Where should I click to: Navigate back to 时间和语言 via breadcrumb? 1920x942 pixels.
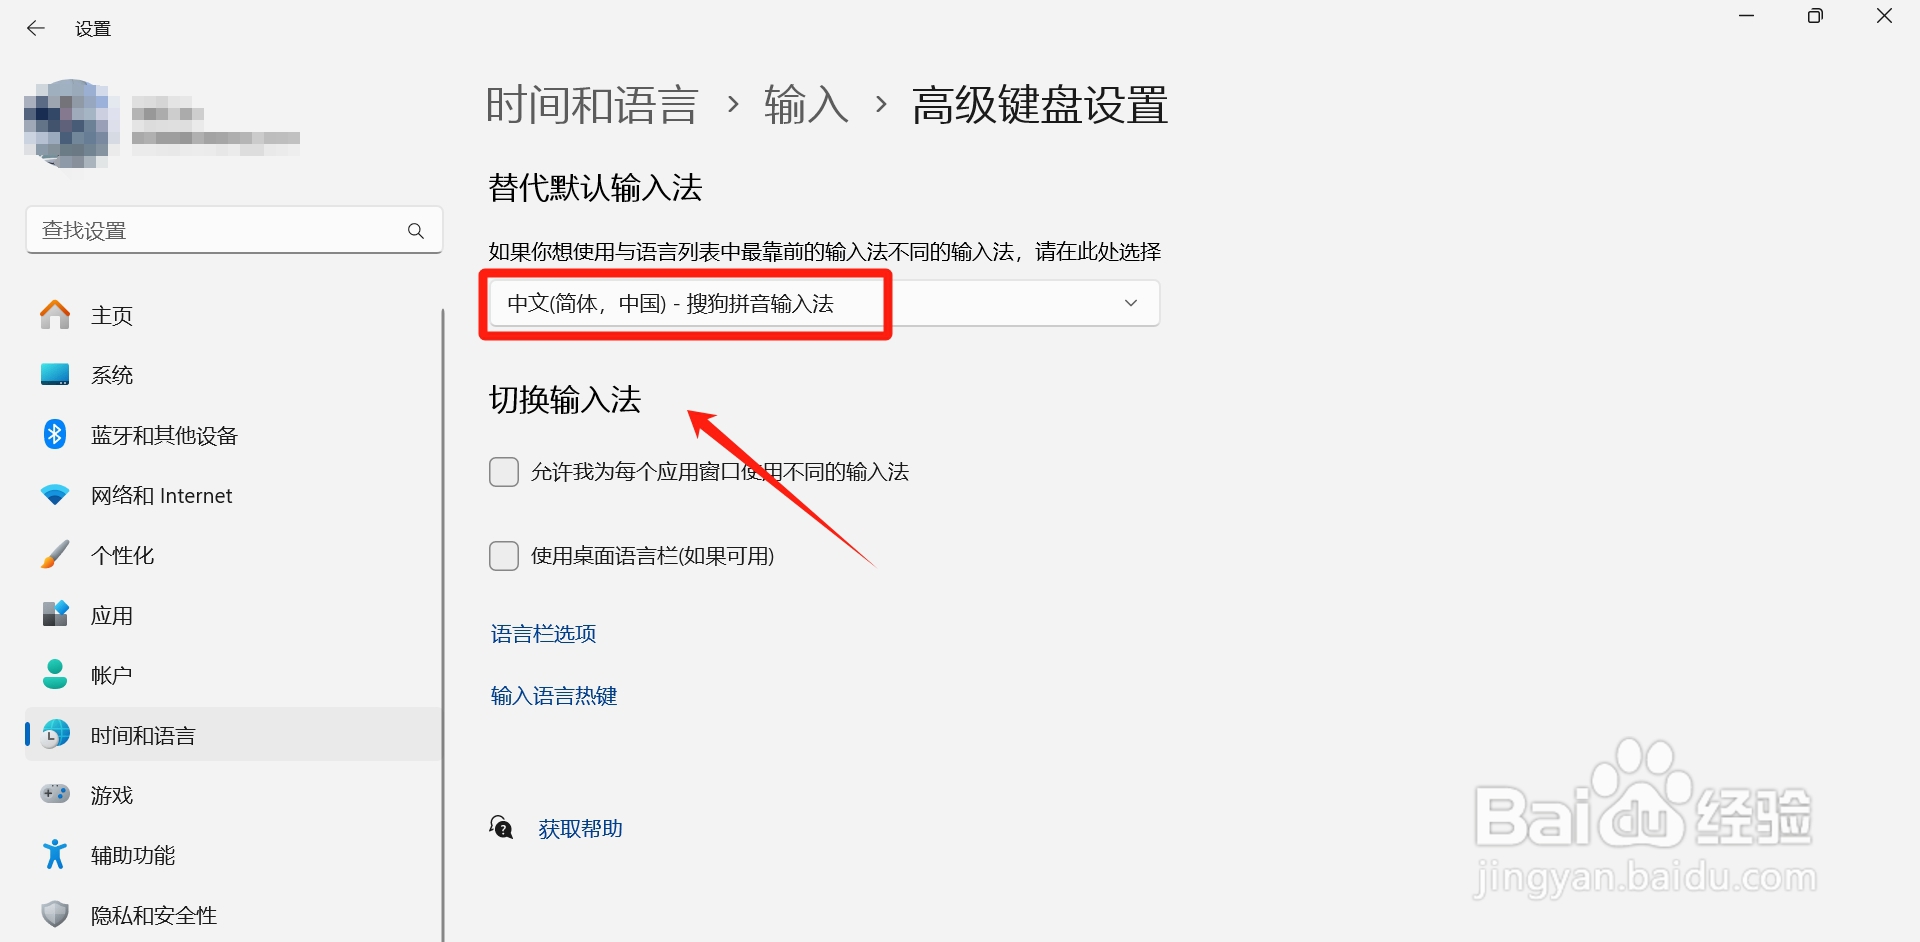pyautogui.click(x=590, y=104)
